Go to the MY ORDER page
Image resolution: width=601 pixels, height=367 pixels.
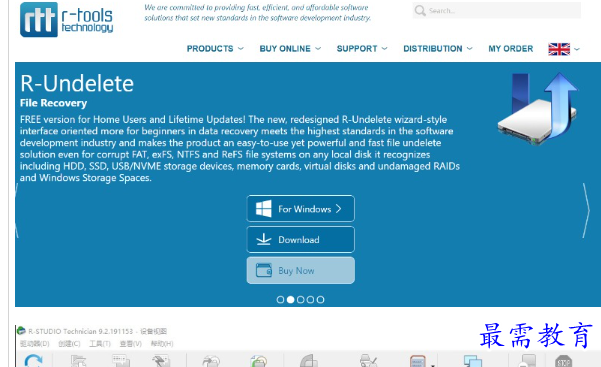click(x=511, y=49)
